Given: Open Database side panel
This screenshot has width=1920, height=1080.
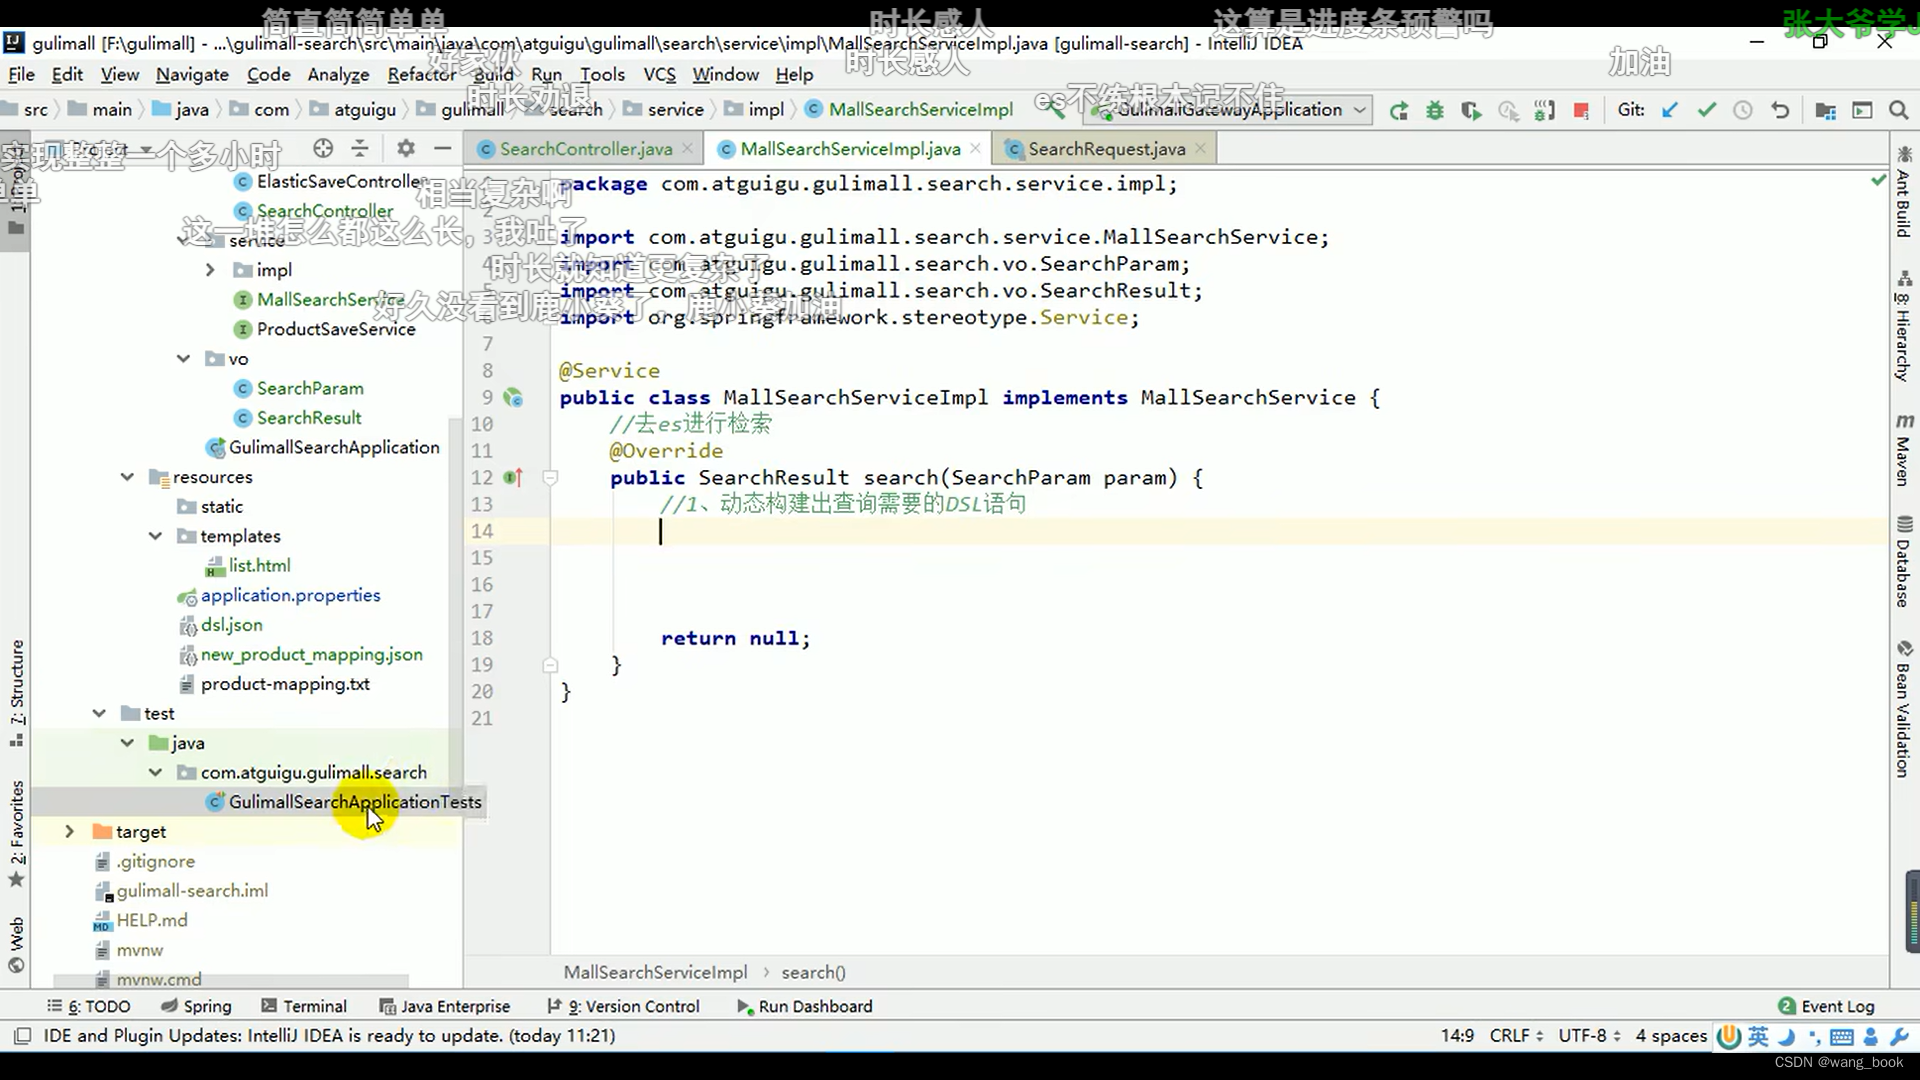Looking at the screenshot, I should (1903, 562).
